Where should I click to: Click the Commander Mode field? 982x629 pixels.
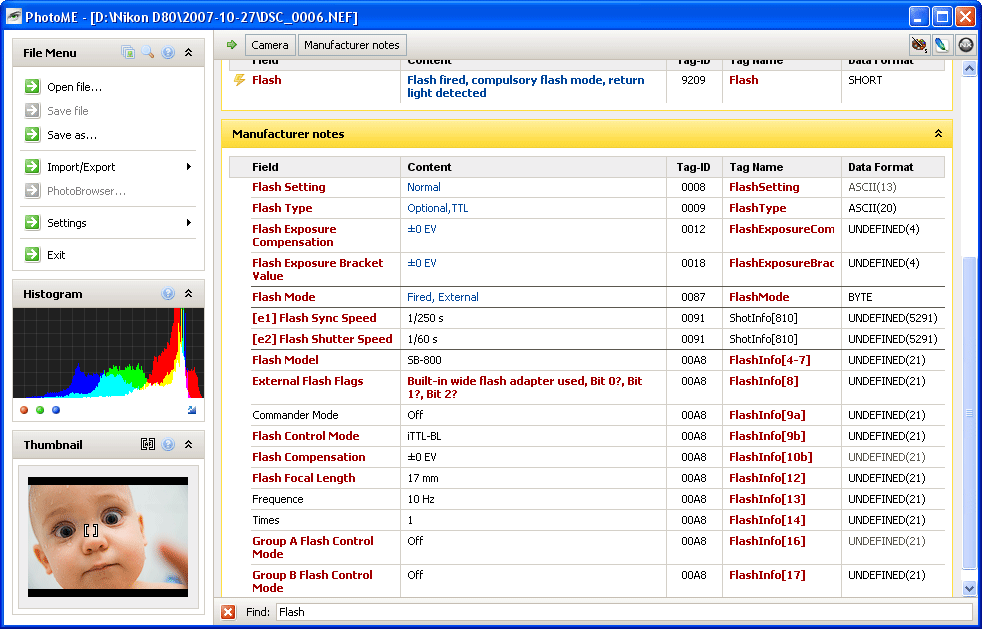[295, 415]
